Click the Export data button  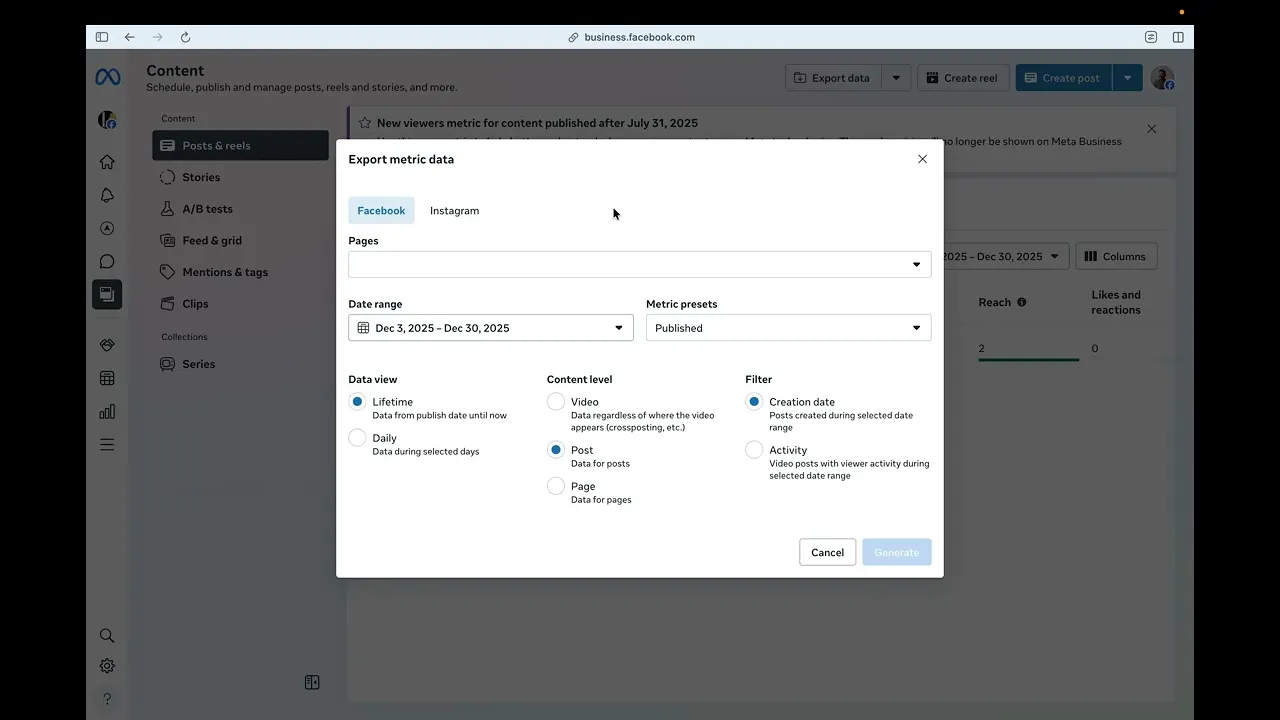(834, 78)
